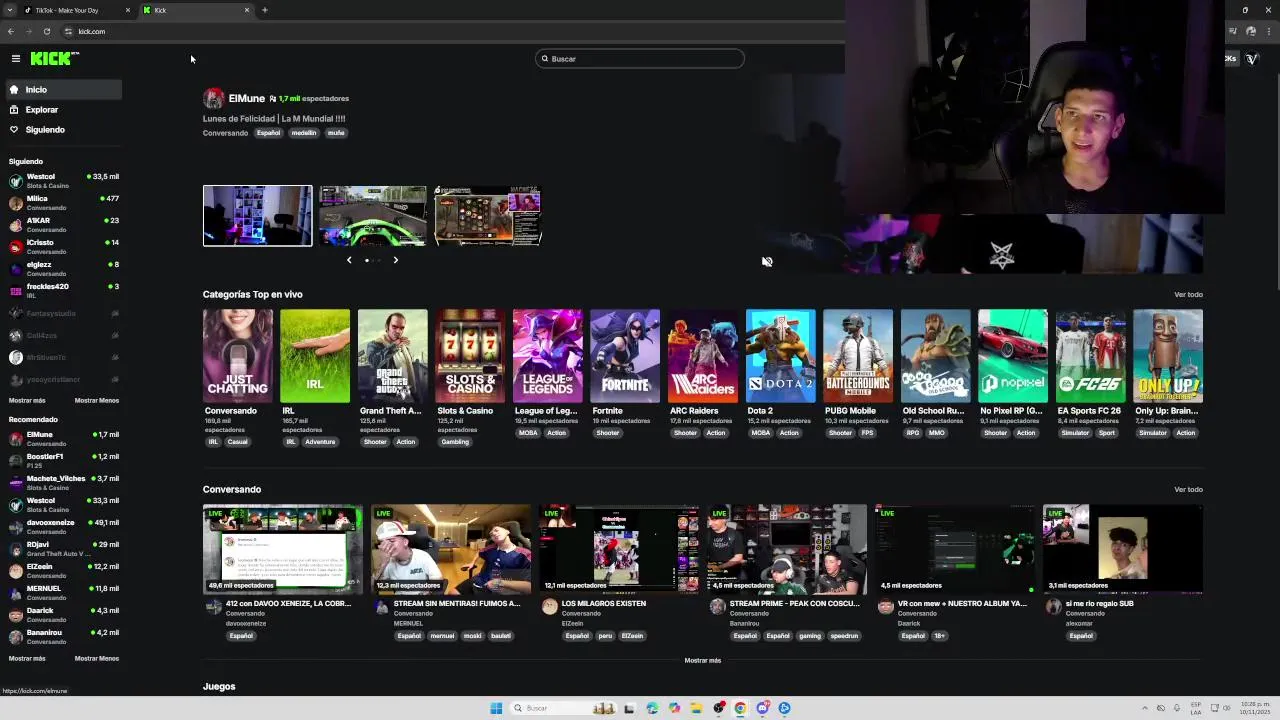Image resolution: width=1280 pixels, height=720 pixels.
Task: Go to Inicio in sidebar
Action: (62, 90)
